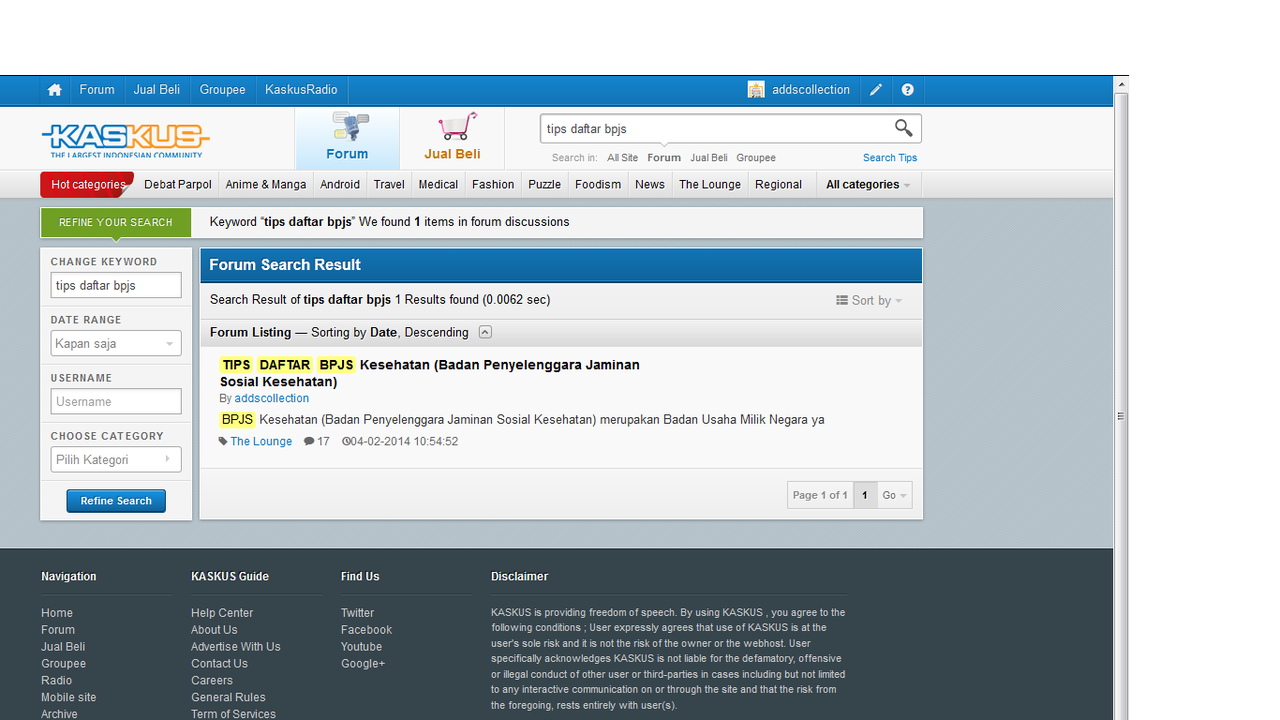Open the addscollection username in top bar
Viewport: 1280px width, 720px height.
811,90
